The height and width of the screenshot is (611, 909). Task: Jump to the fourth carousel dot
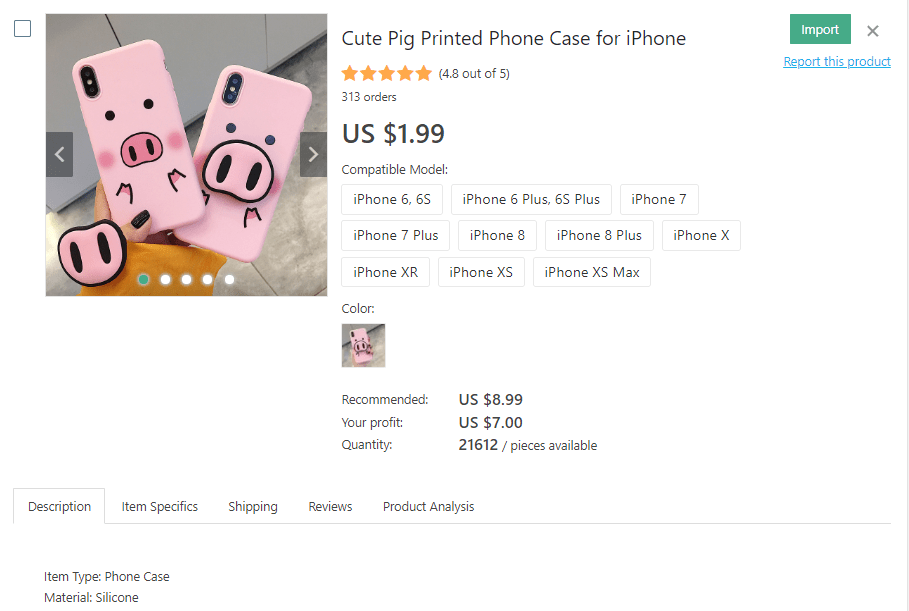point(208,279)
